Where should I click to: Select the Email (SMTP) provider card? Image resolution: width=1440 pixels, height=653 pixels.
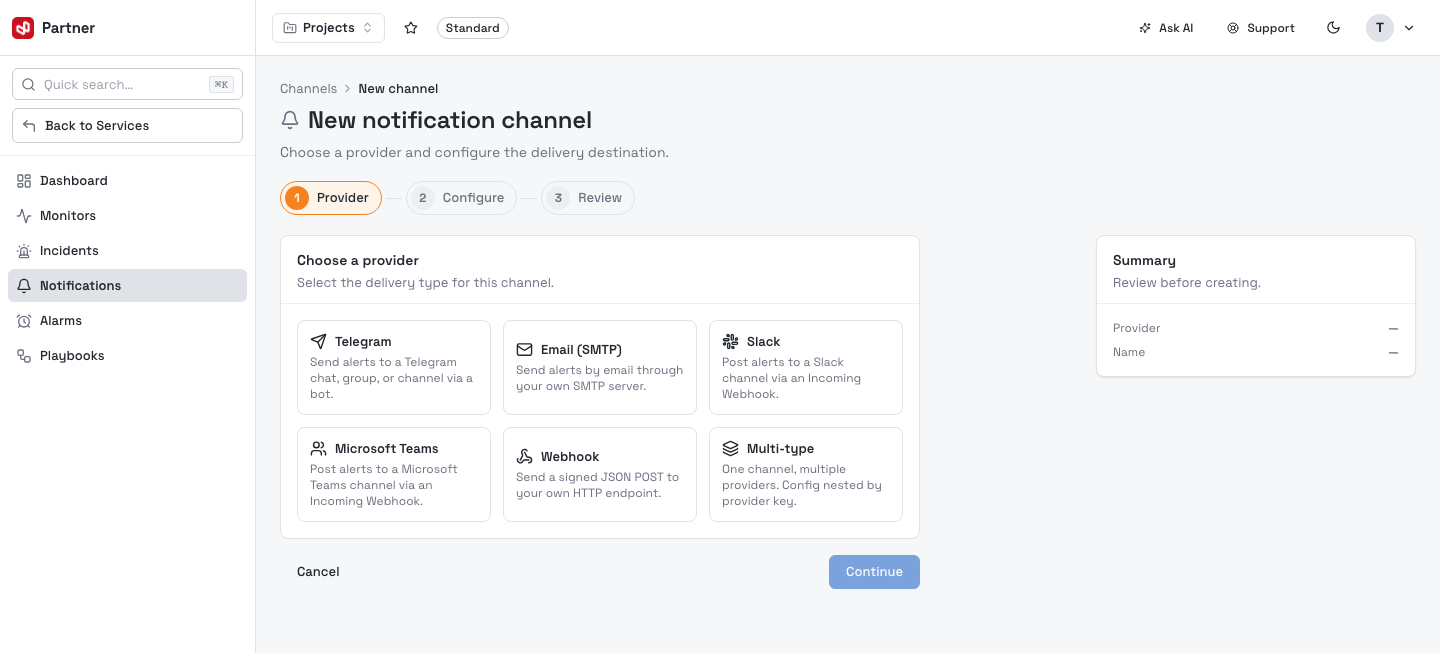click(600, 367)
